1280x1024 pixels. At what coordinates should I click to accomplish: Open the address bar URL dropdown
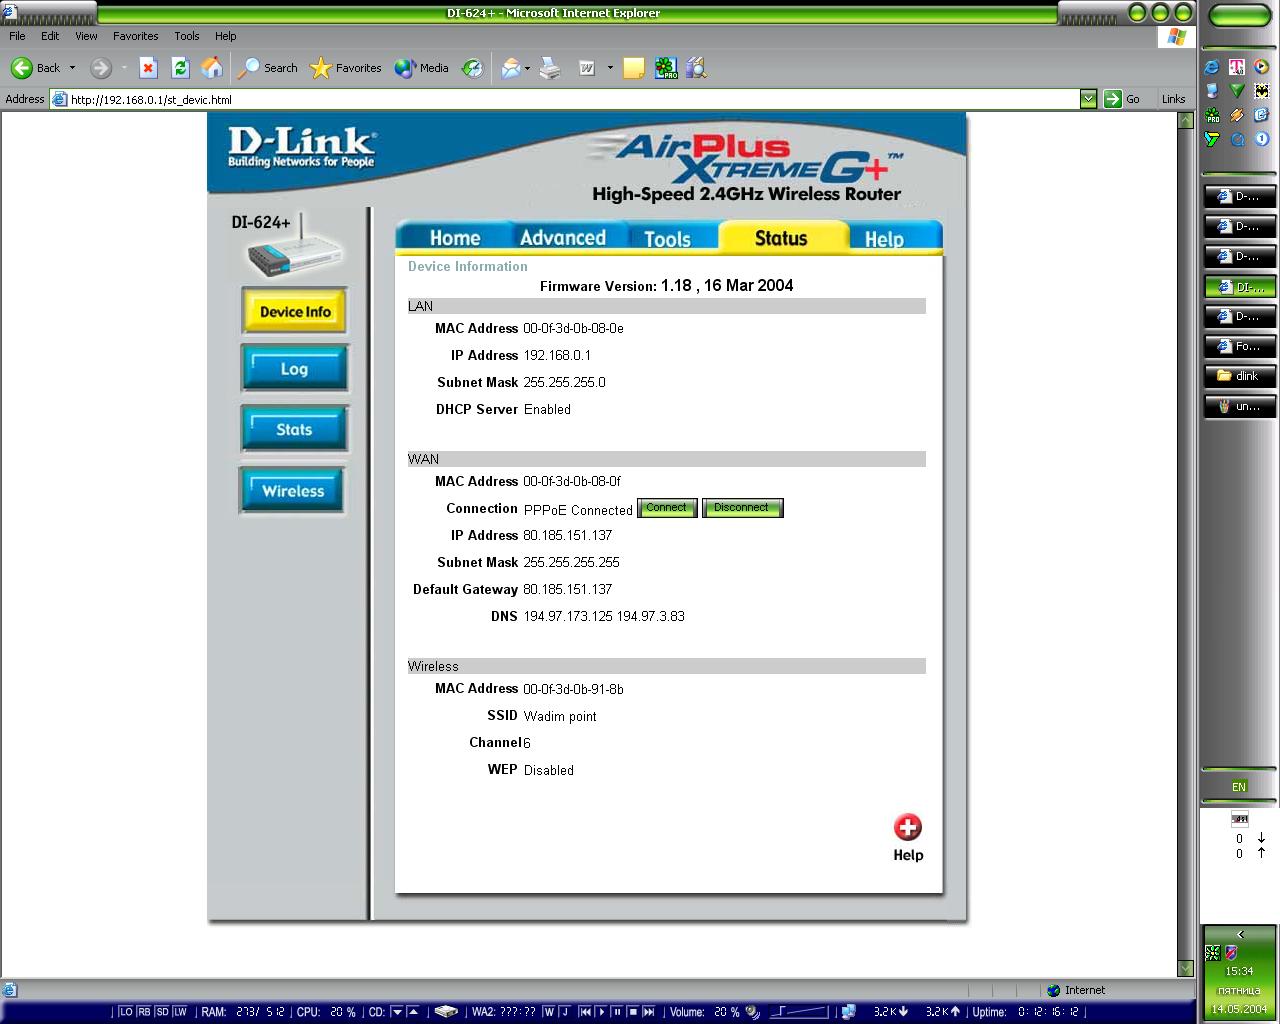[1088, 99]
